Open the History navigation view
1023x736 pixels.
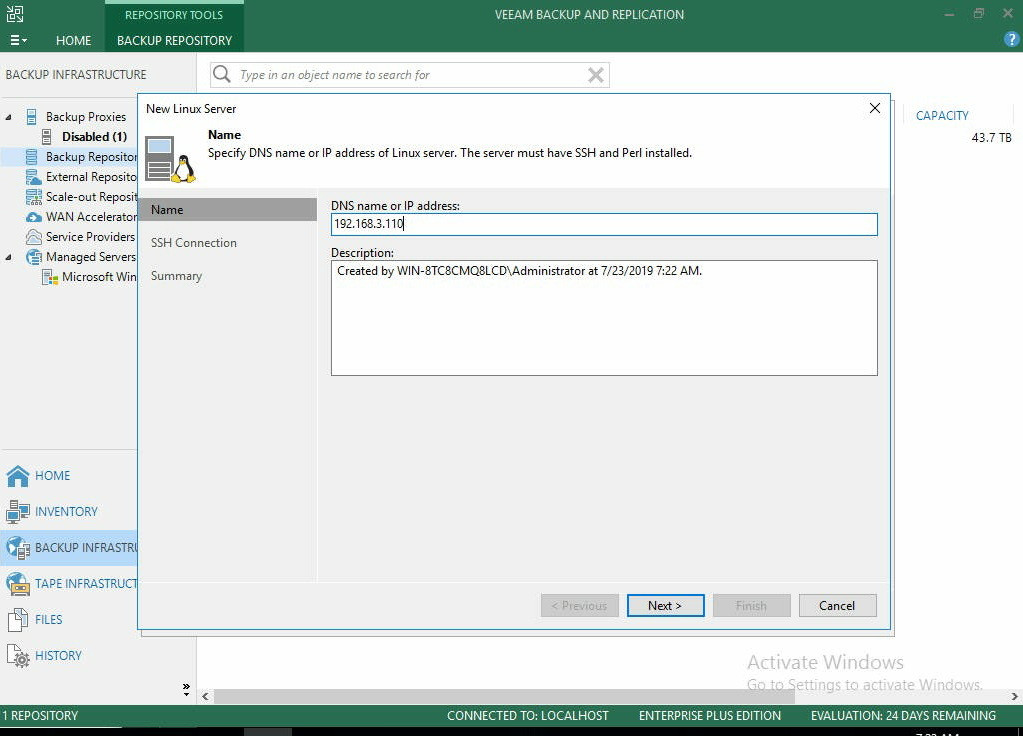click(x=59, y=655)
